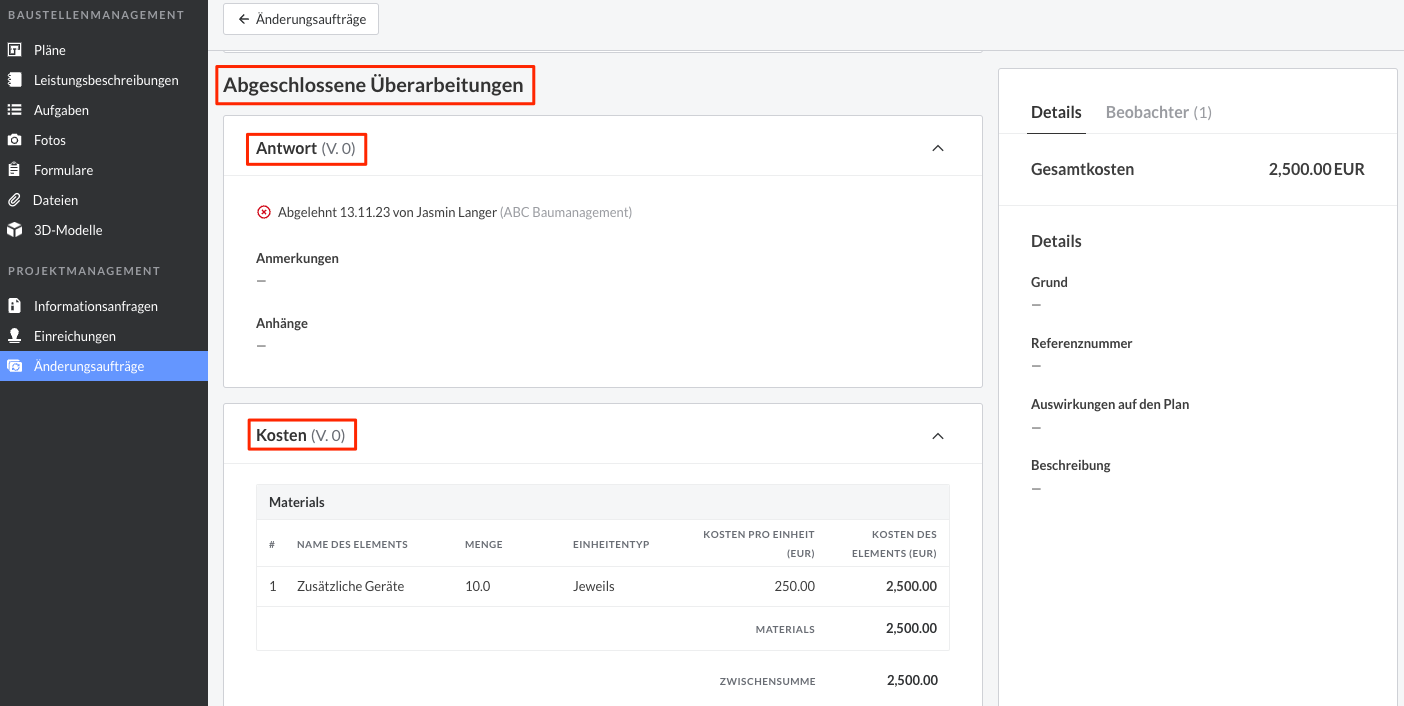Click the Aufgaben list icon
This screenshot has width=1404, height=706.
(x=15, y=110)
